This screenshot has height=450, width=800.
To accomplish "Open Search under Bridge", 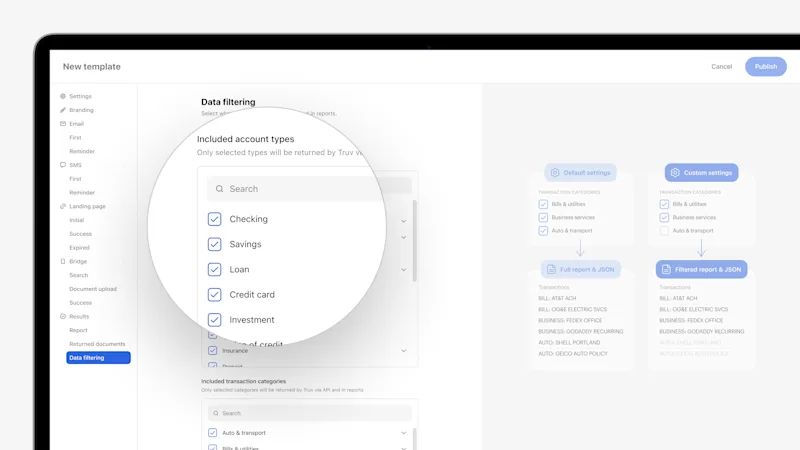I will 79,275.
